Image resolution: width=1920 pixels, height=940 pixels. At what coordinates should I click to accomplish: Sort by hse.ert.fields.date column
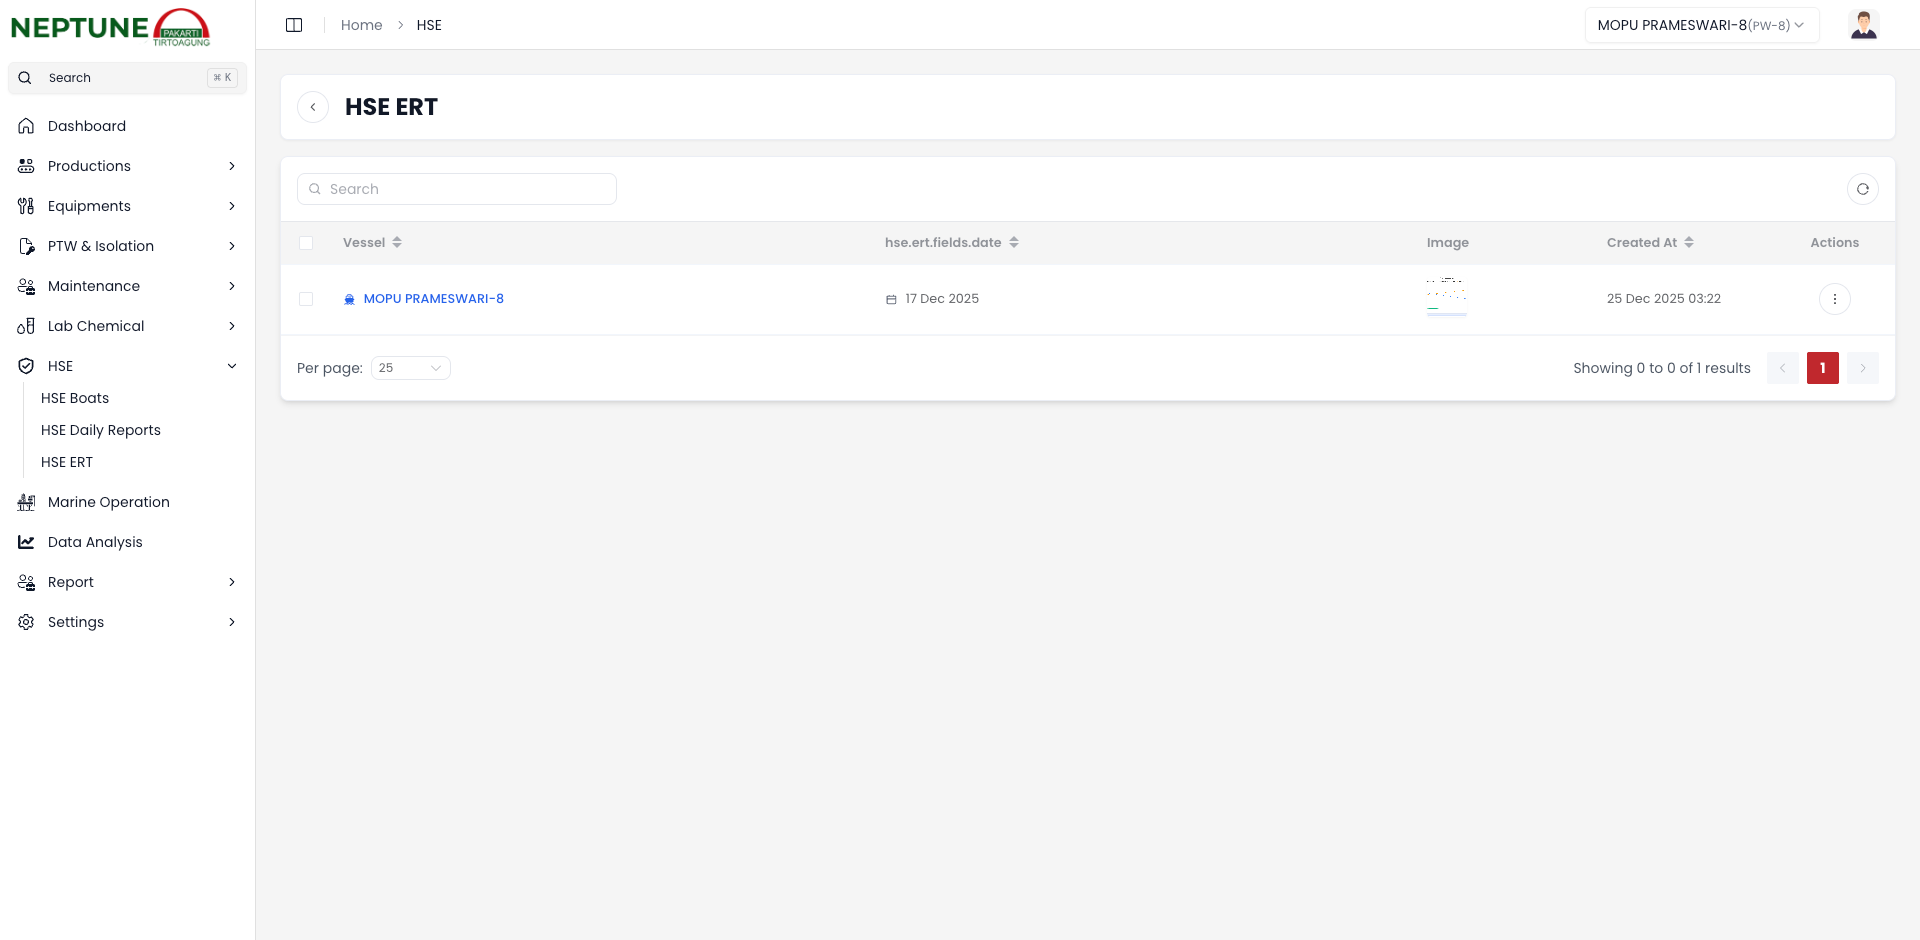[x=1013, y=243]
